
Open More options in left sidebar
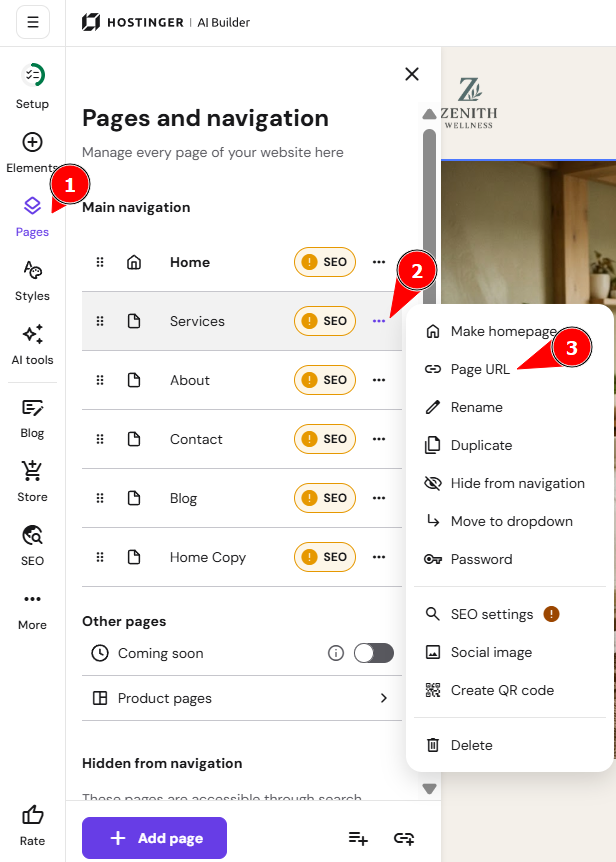(x=32, y=611)
